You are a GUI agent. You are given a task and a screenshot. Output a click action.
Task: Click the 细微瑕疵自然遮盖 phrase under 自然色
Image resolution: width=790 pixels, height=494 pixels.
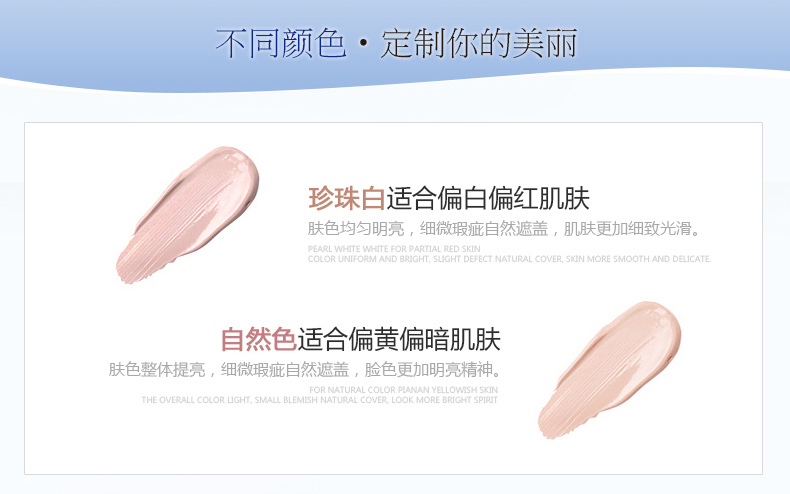click(285, 369)
